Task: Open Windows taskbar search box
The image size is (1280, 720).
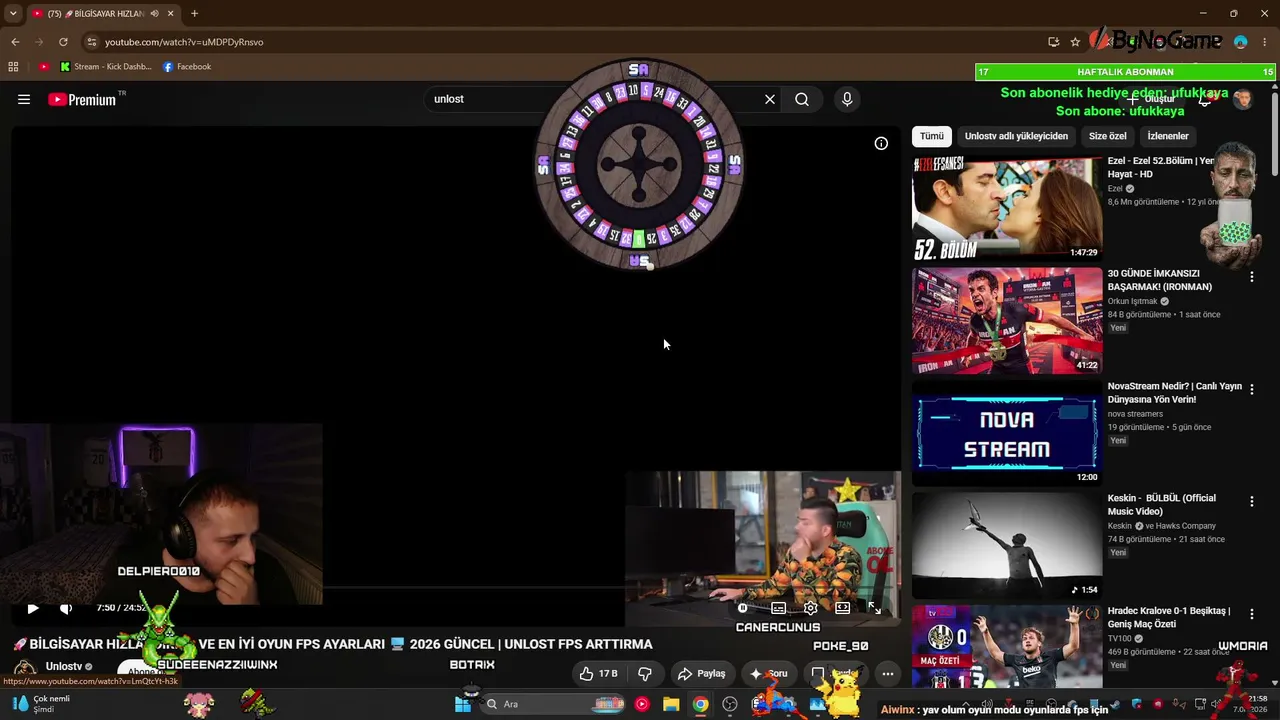Action: pos(553,704)
